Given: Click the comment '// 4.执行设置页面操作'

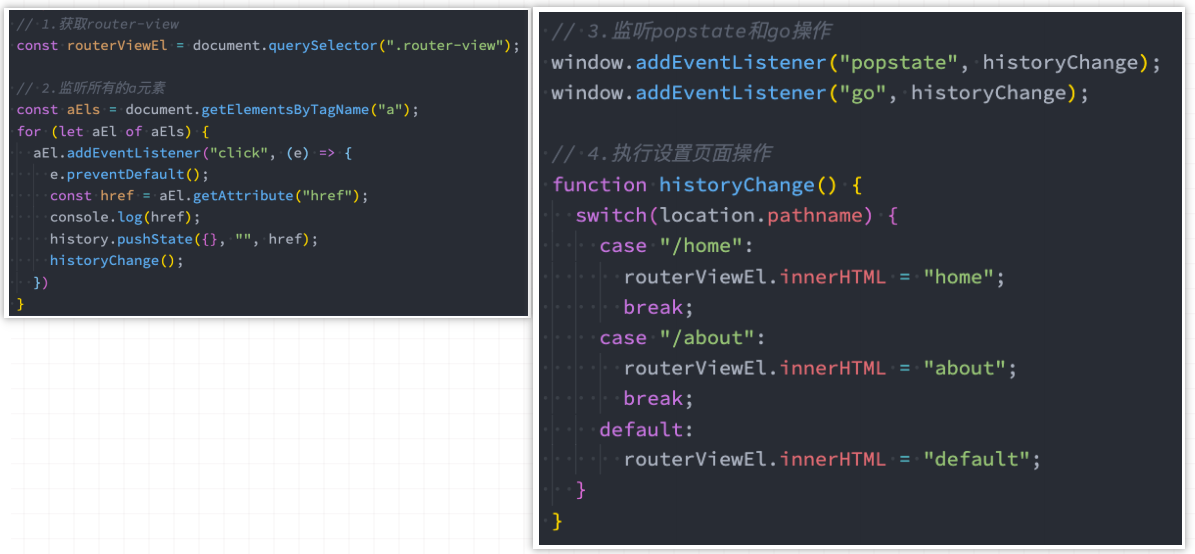Looking at the screenshot, I should (662, 155).
